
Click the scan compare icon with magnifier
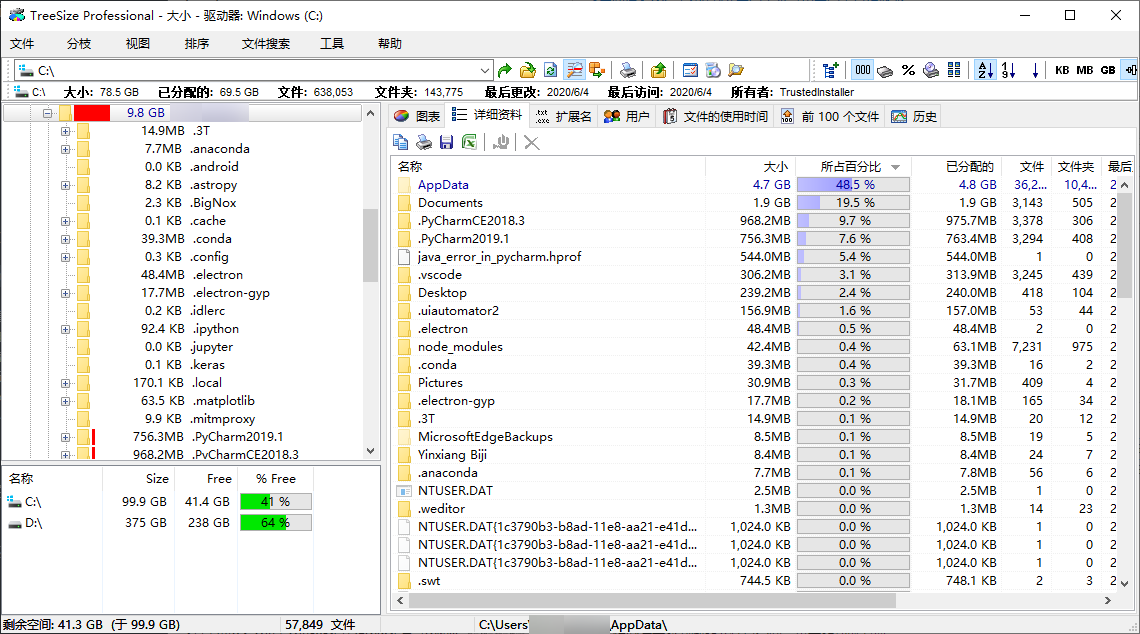point(574,71)
